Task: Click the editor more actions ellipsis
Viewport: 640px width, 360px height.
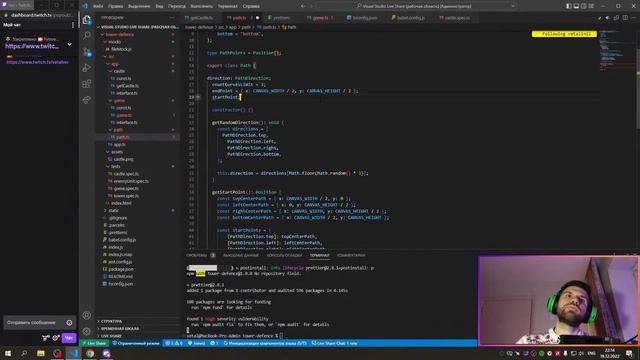Action: (634, 18)
